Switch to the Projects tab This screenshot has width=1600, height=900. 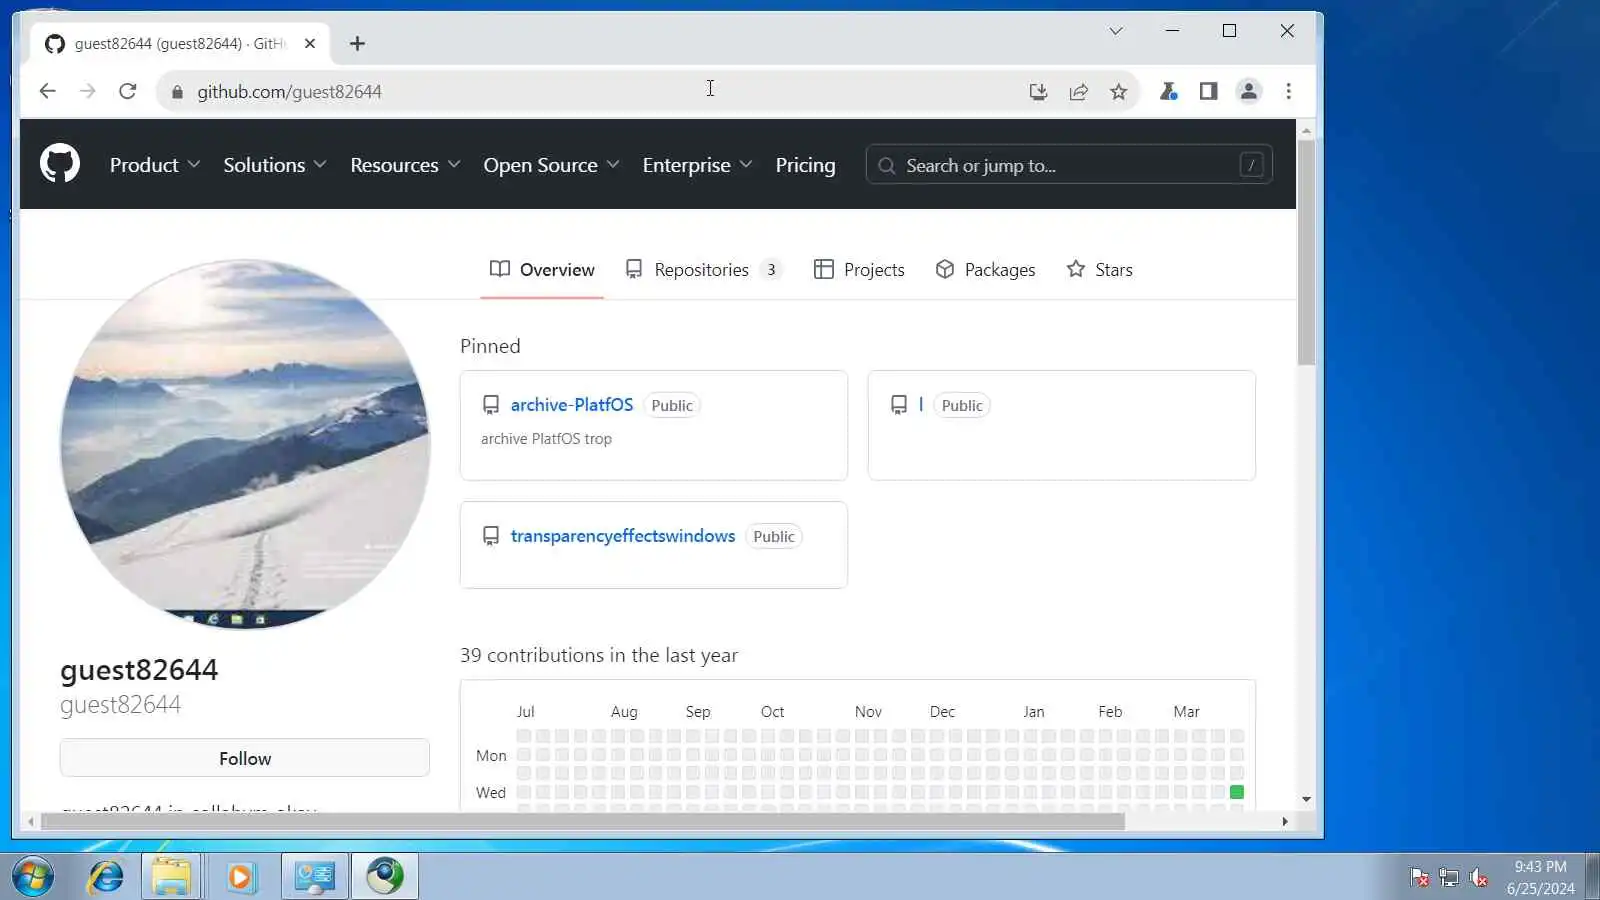click(x=859, y=269)
